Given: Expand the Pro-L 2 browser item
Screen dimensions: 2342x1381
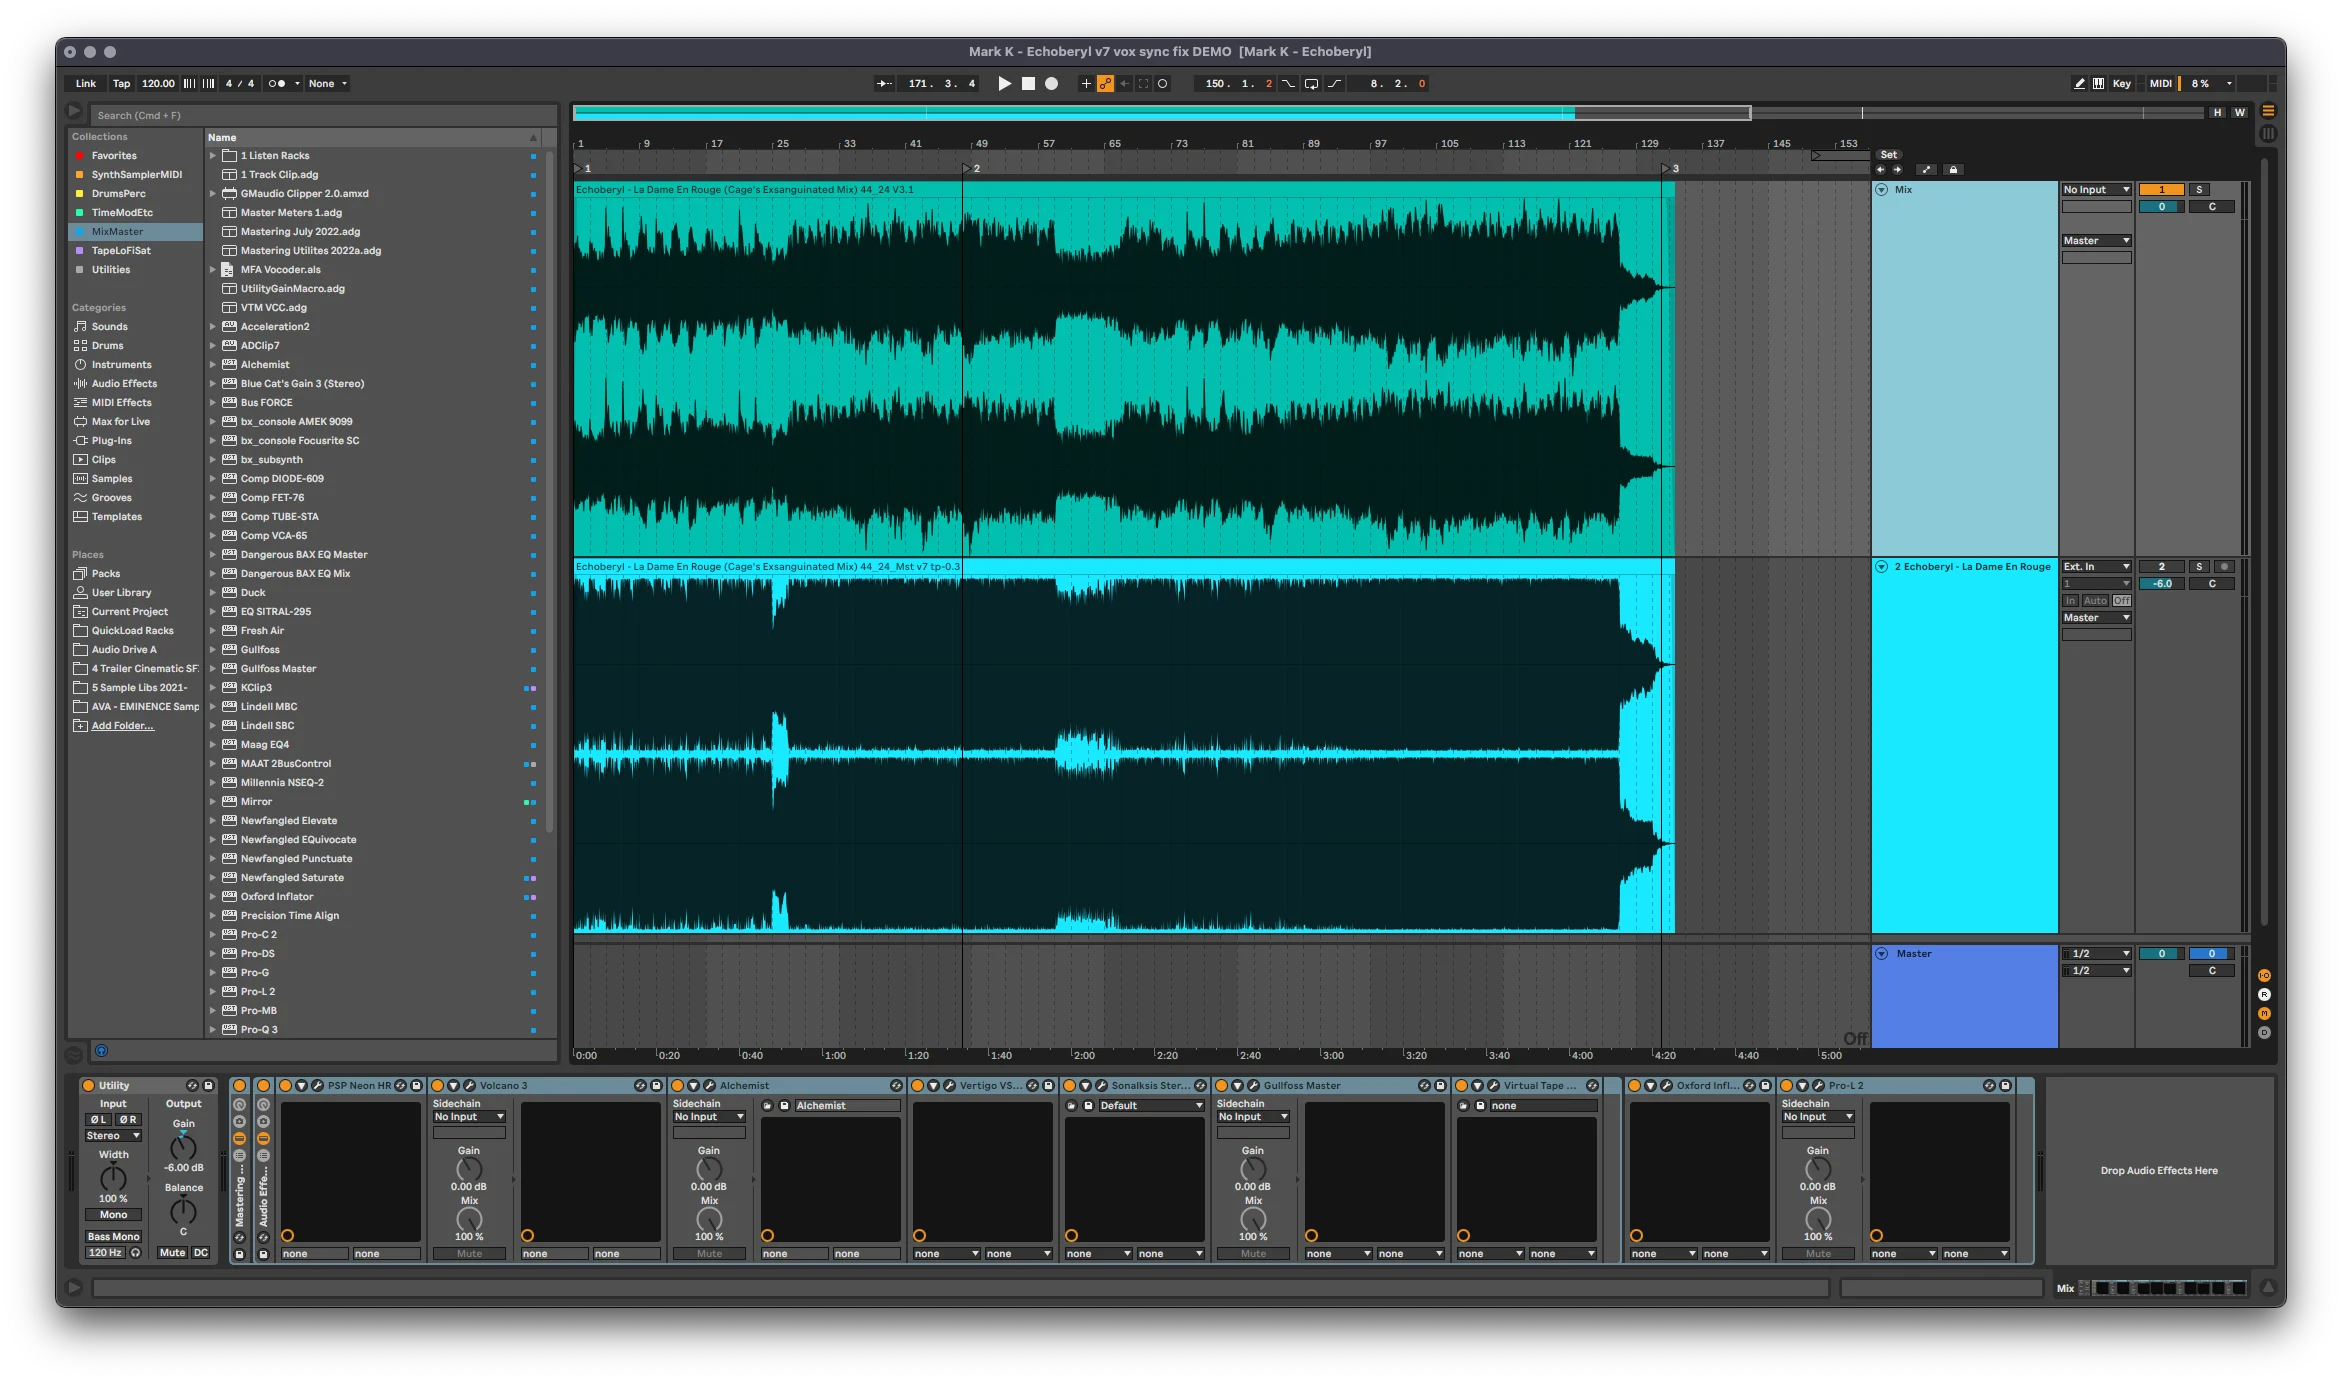Looking at the screenshot, I should coord(213,992).
